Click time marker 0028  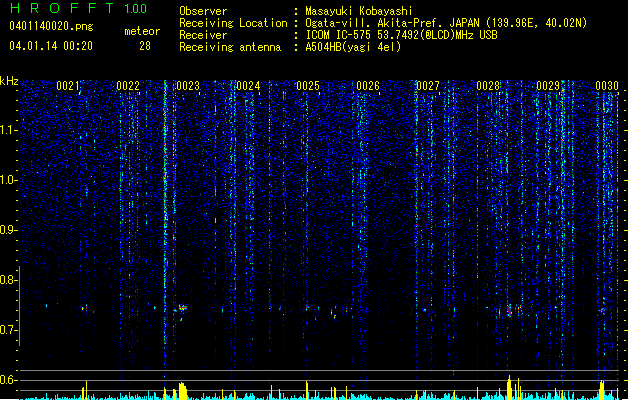[488, 86]
